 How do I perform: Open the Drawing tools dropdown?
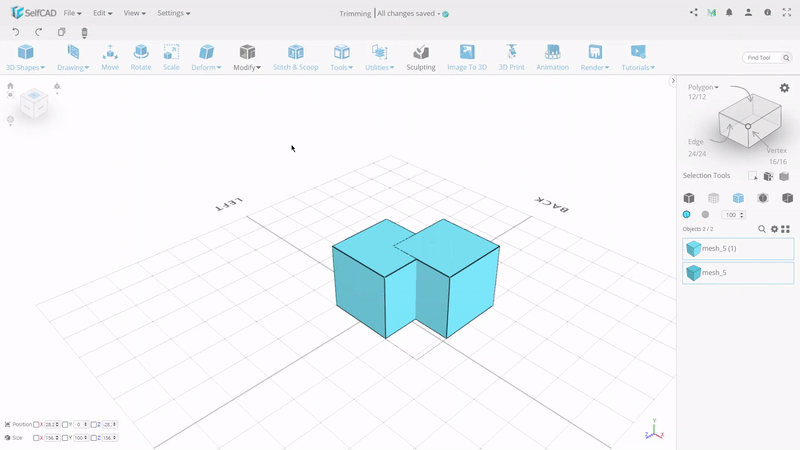click(x=73, y=57)
